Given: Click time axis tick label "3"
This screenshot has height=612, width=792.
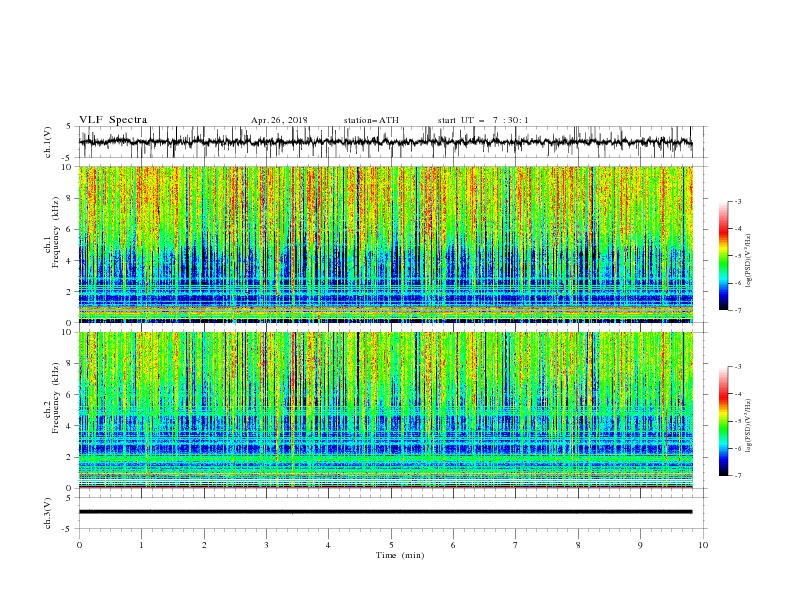Looking at the screenshot, I should (266, 545).
